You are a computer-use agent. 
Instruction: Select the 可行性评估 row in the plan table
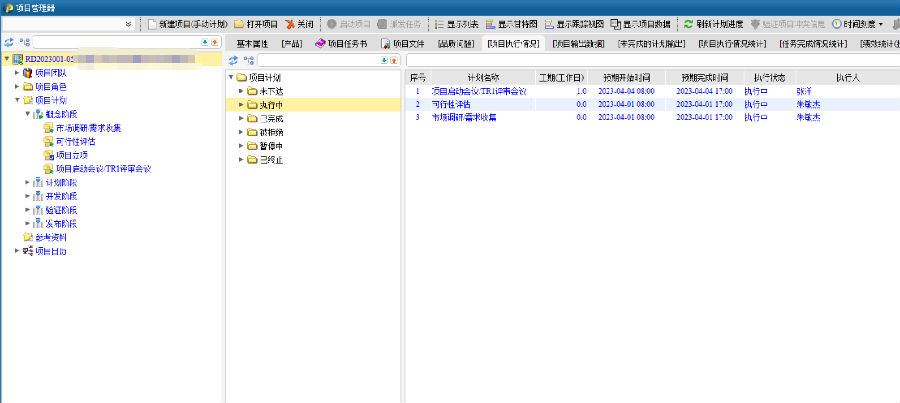point(653,104)
